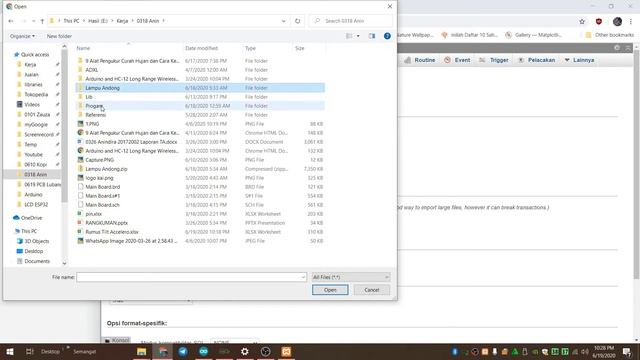Expand the address path history dropdown
The width and height of the screenshot is (640, 360).
click(x=284, y=21)
